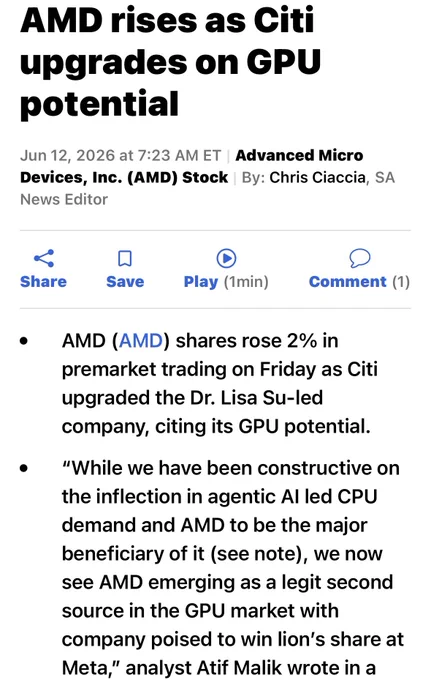Image resolution: width=431 pixels, height=680 pixels.
Task: Click the Comment text label
Action: [x=347, y=281]
